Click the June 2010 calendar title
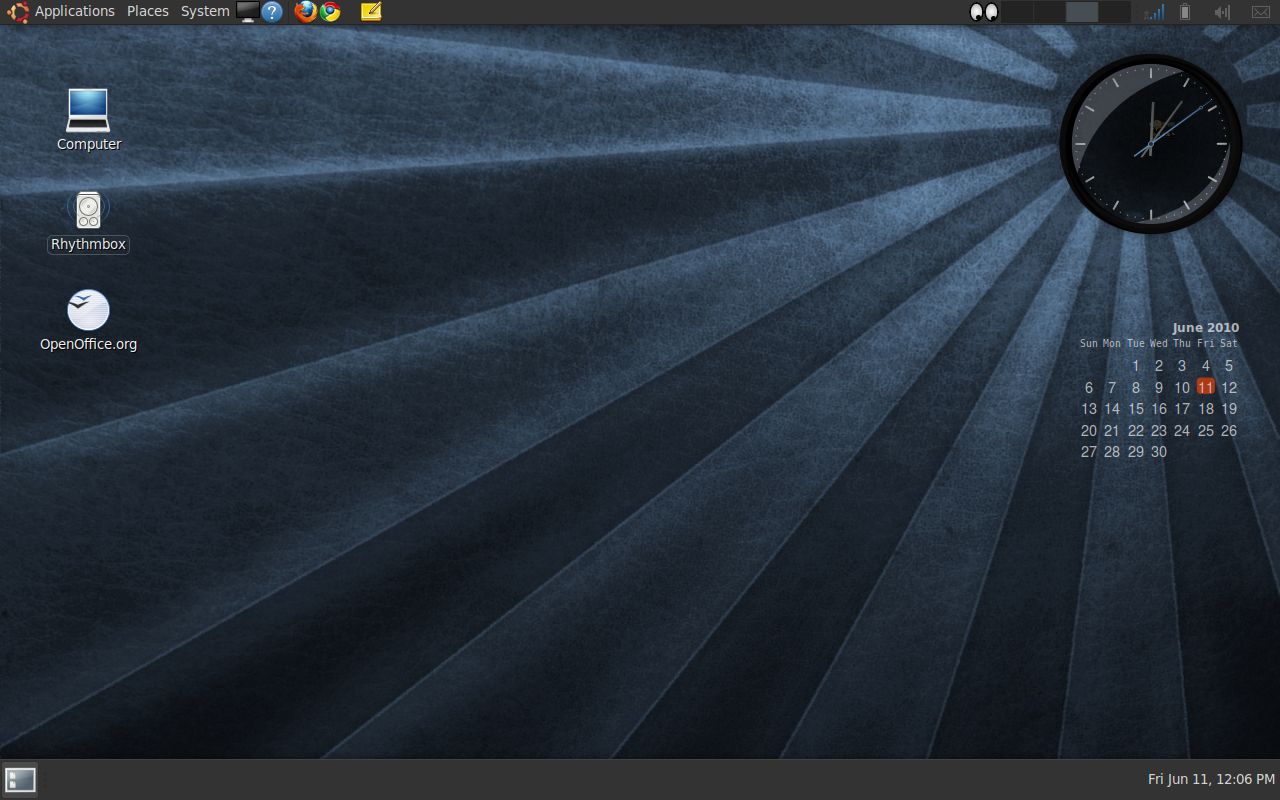The width and height of the screenshot is (1280, 800). [1206, 327]
